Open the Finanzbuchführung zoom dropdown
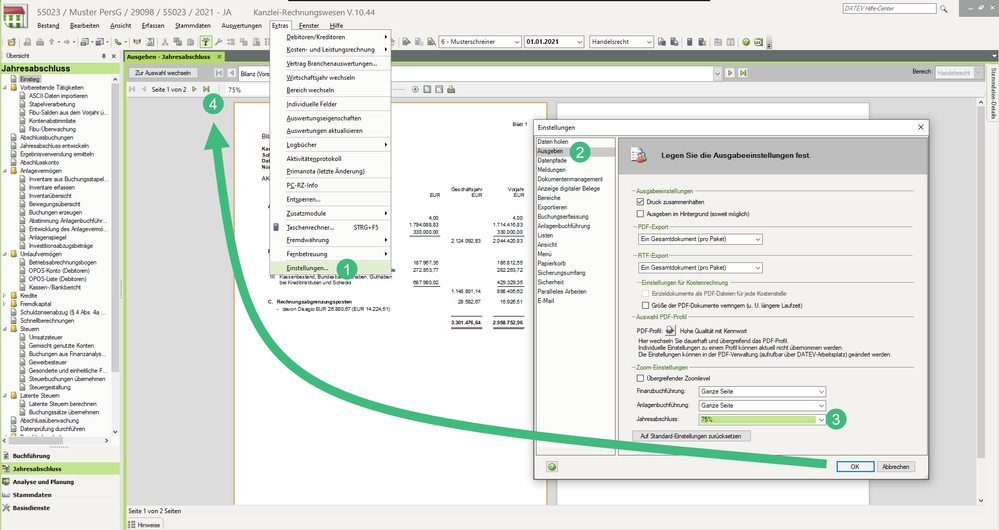 (x=762, y=392)
